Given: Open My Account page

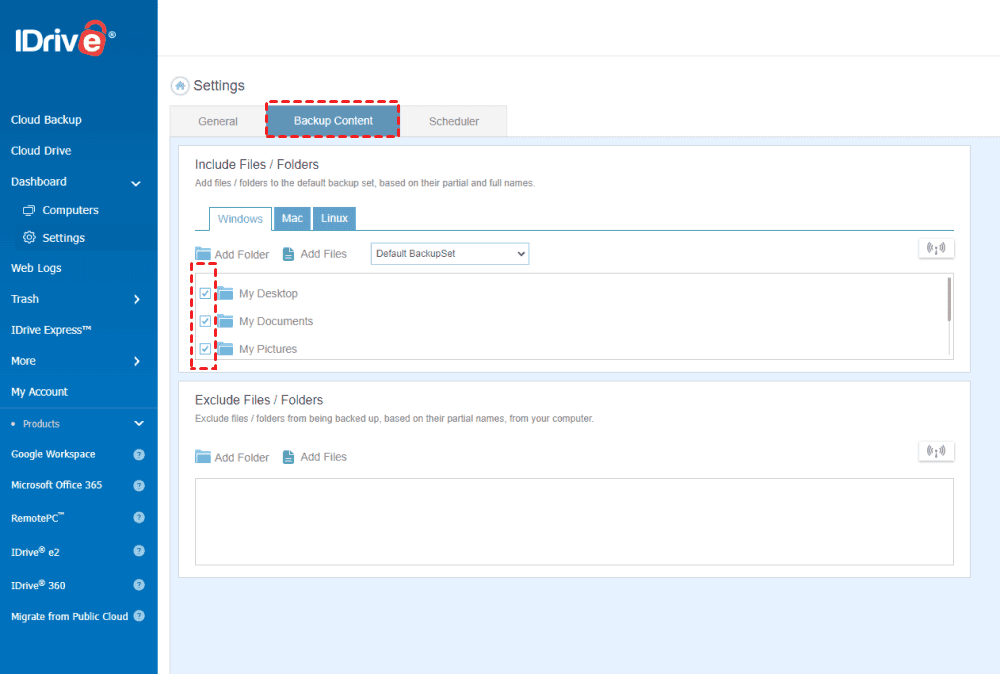Looking at the screenshot, I should click(x=40, y=392).
